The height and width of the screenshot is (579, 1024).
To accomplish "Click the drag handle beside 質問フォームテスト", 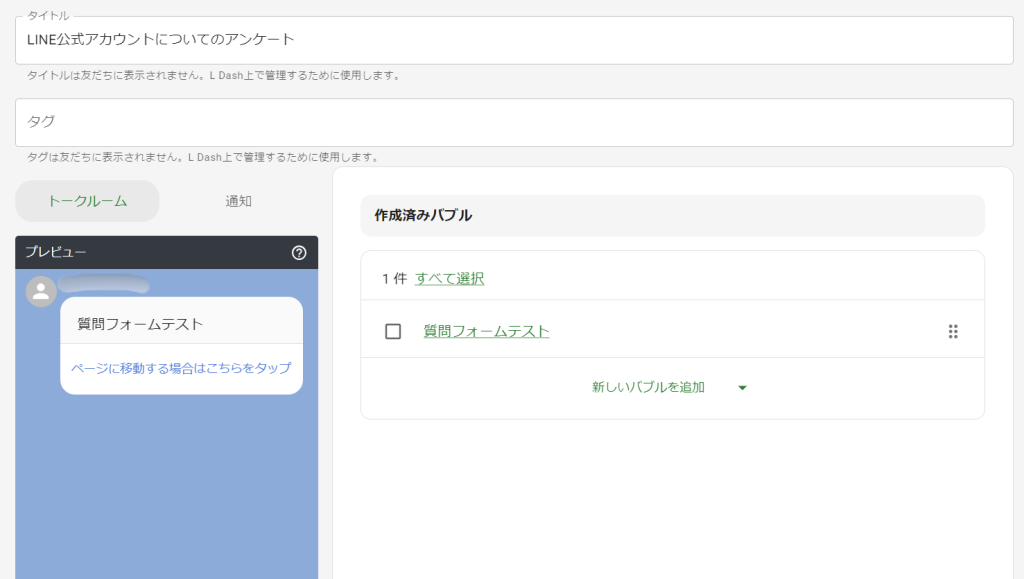I will tap(952, 330).
